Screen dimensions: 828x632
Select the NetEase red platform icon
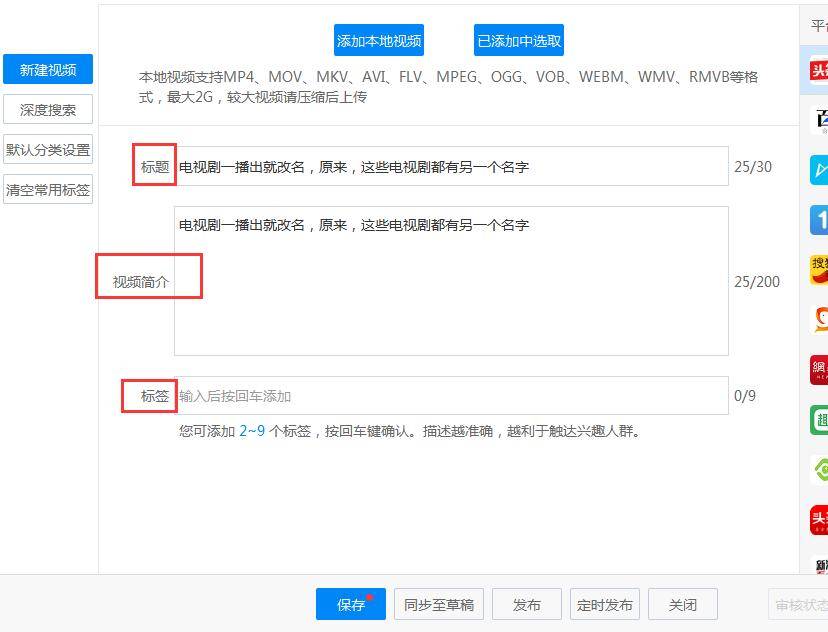click(819, 370)
